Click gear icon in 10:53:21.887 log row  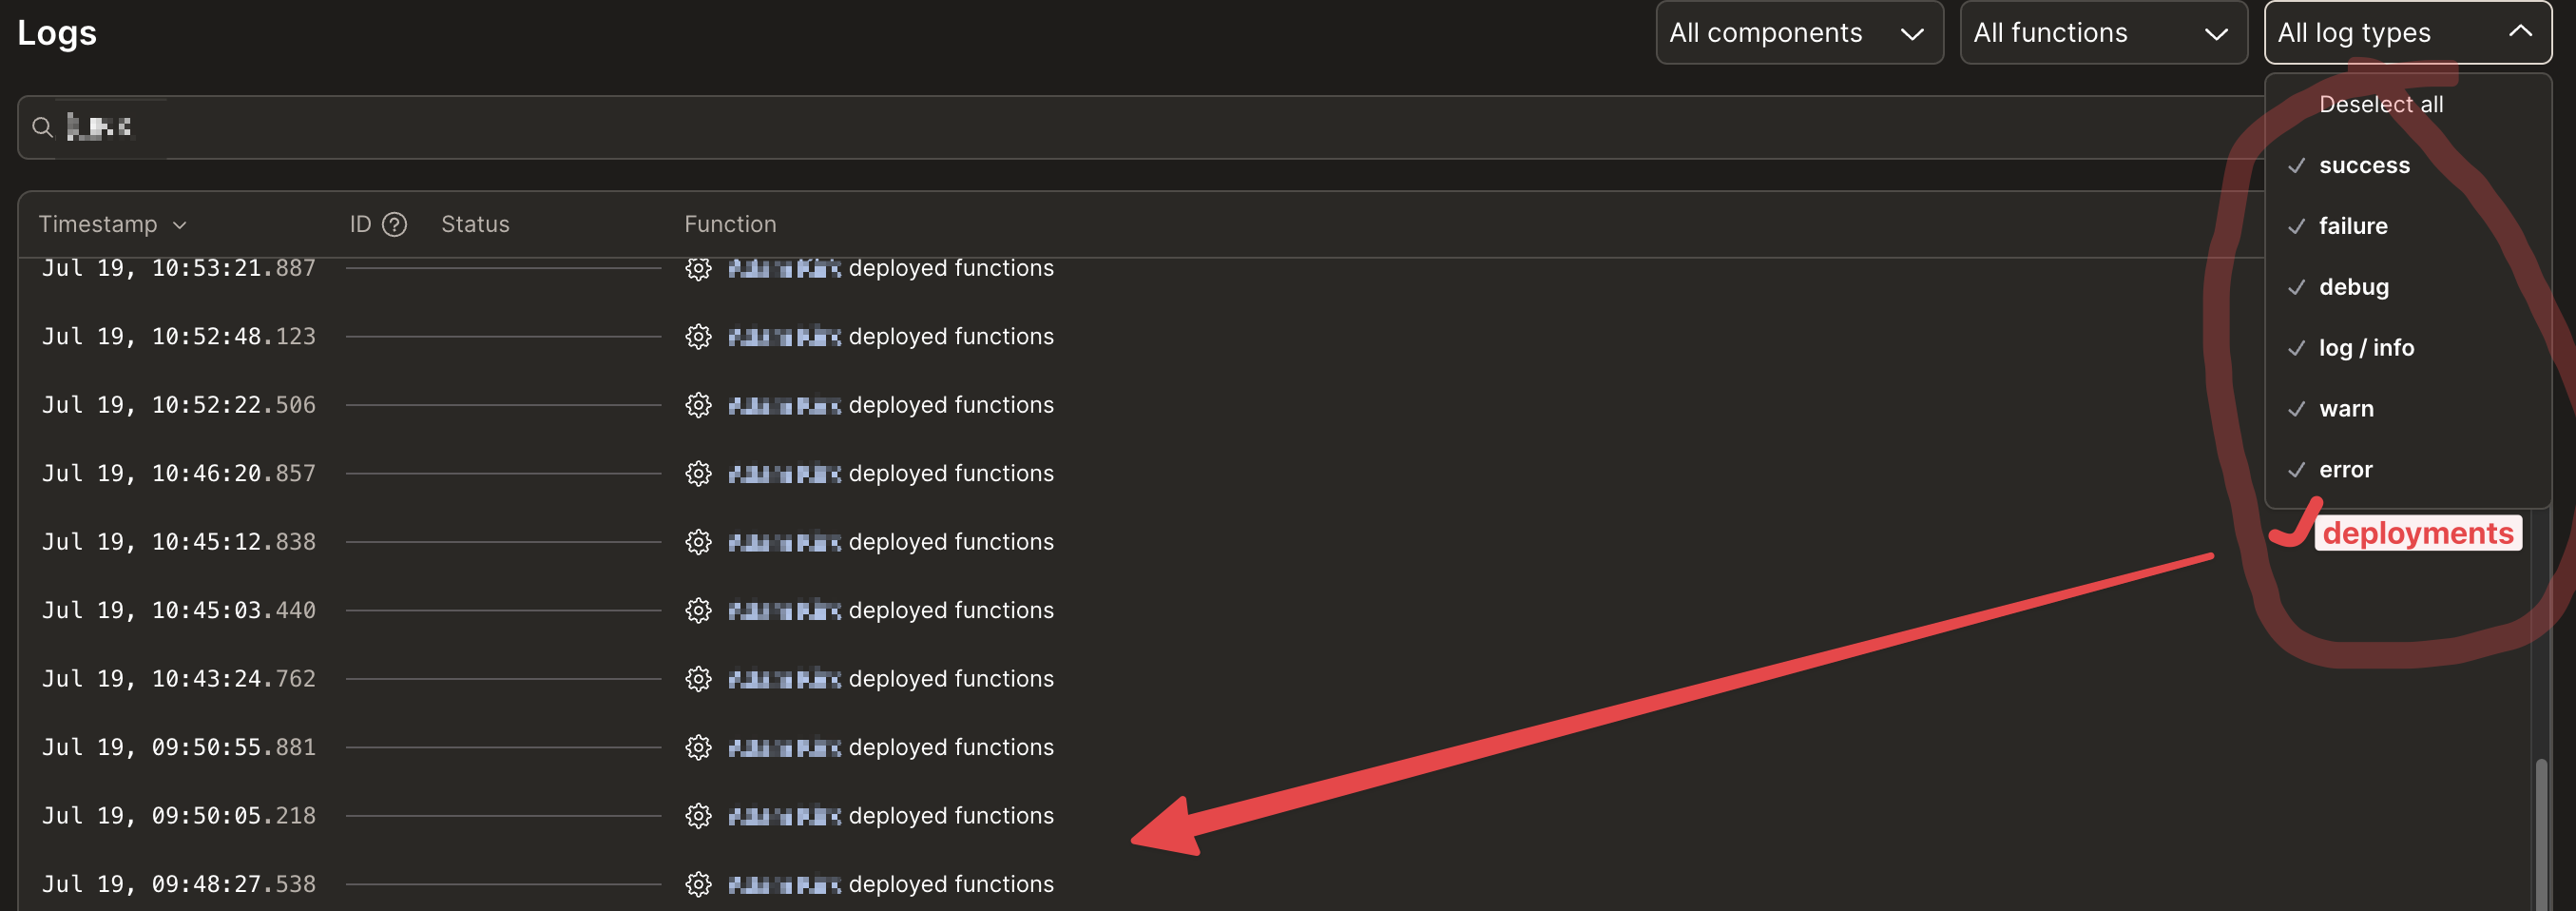point(698,268)
